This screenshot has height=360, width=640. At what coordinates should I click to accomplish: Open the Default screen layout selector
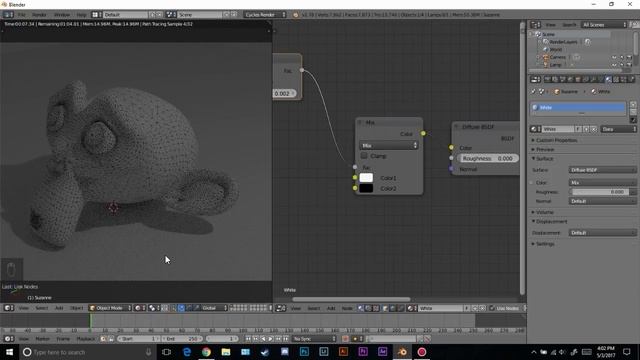[125, 15]
